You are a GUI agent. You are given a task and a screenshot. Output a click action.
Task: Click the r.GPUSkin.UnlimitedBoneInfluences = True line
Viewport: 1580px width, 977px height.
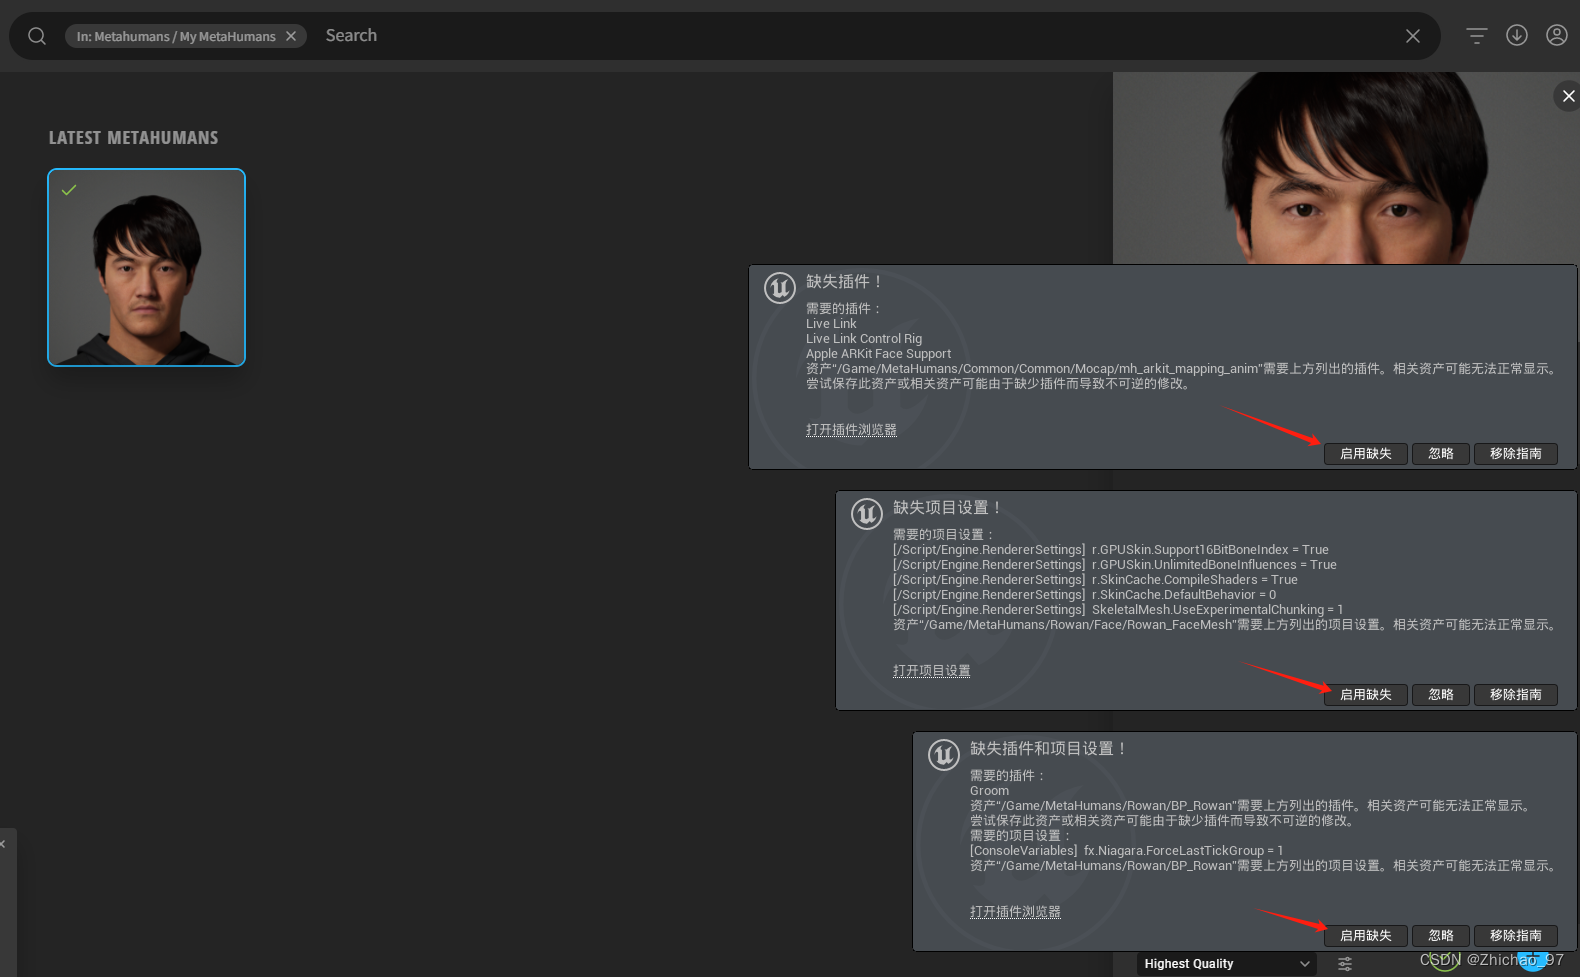pos(1115,565)
